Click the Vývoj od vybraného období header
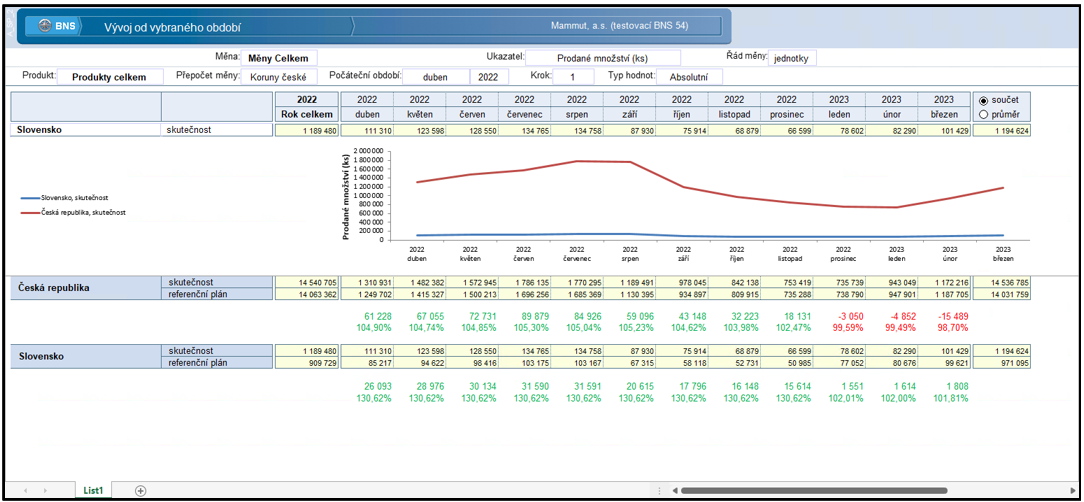1084x502 pixels. click(x=172, y=28)
